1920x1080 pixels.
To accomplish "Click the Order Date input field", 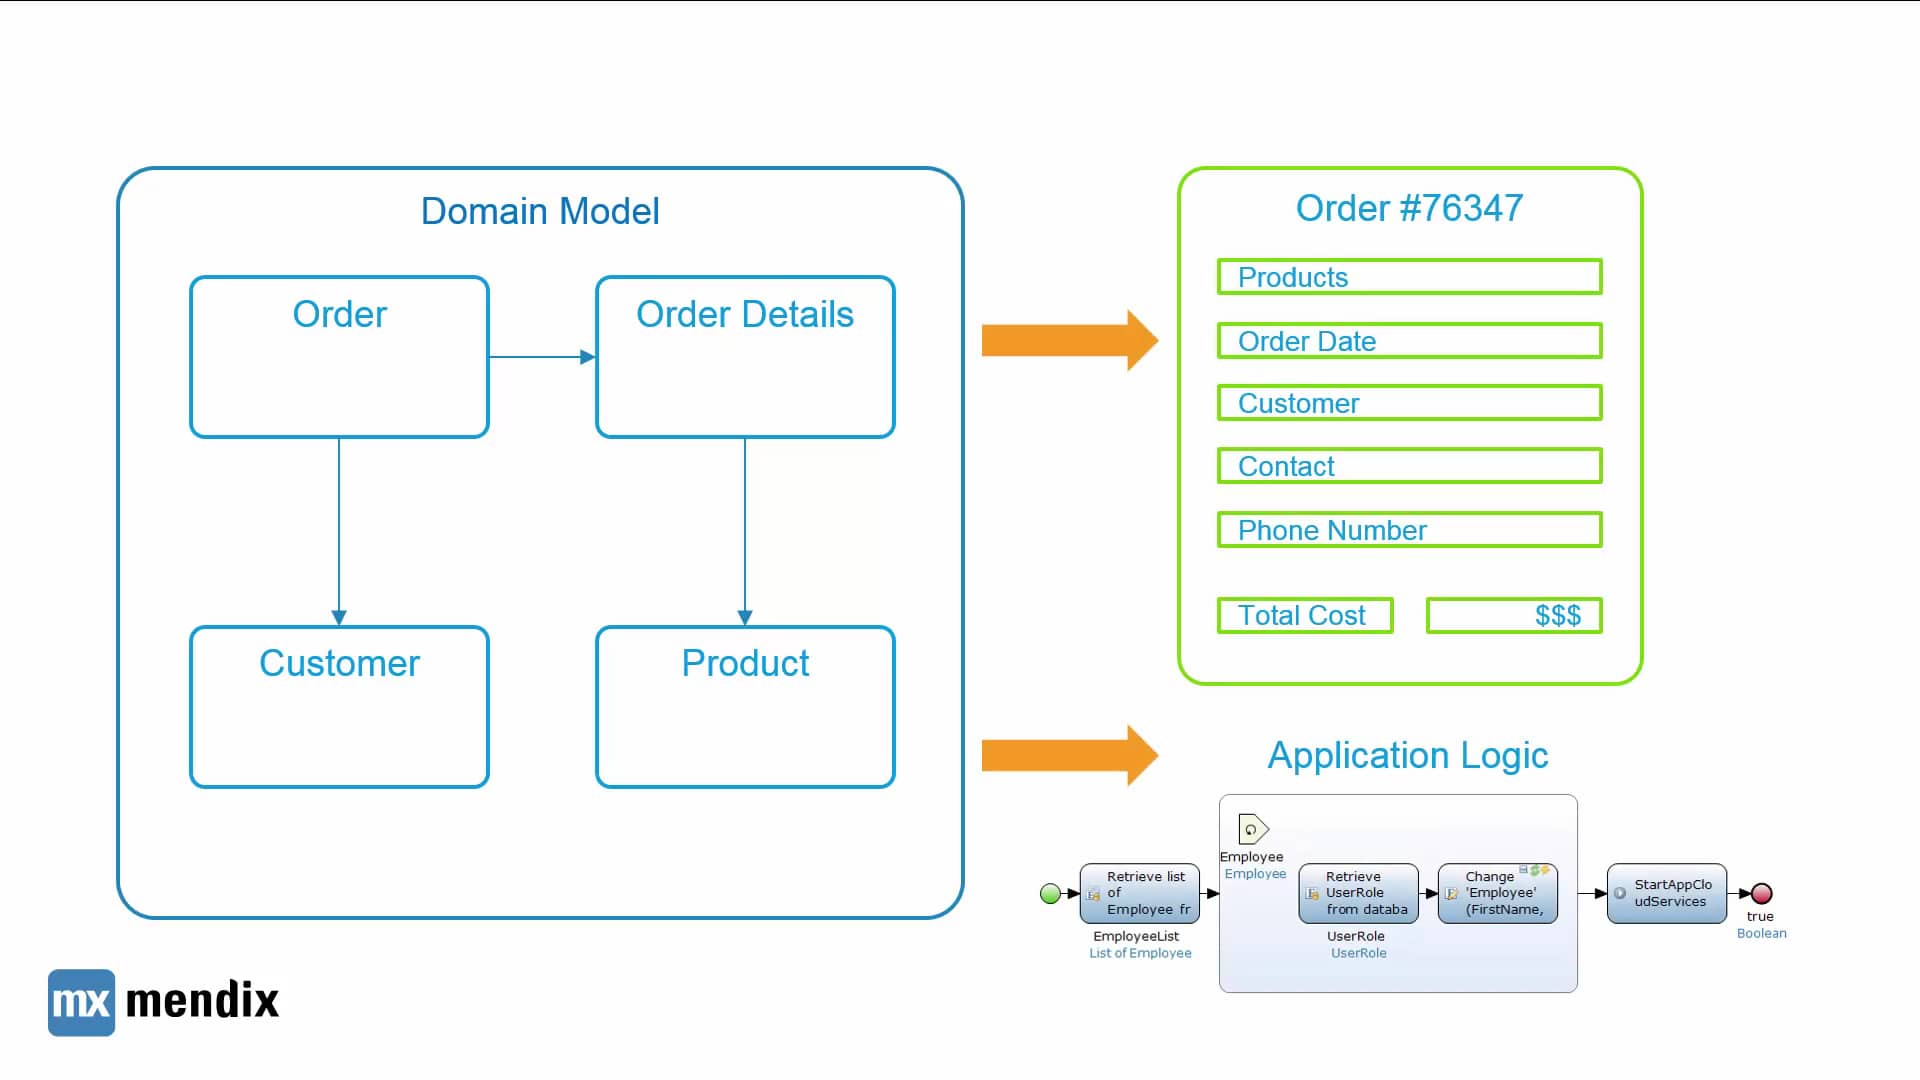I will [1409, 341].
